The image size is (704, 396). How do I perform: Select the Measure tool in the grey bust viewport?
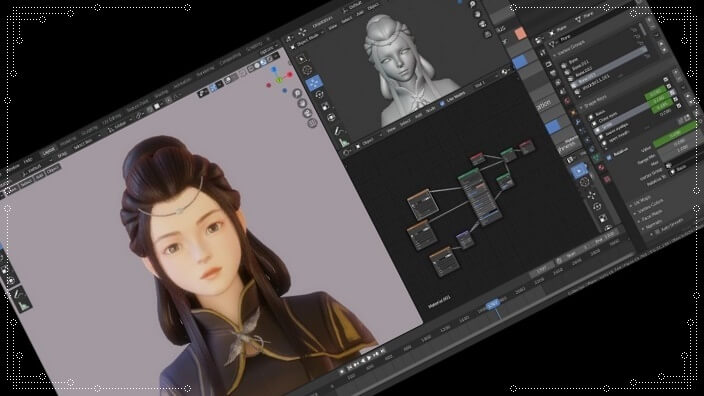click(x=344, y=143)
